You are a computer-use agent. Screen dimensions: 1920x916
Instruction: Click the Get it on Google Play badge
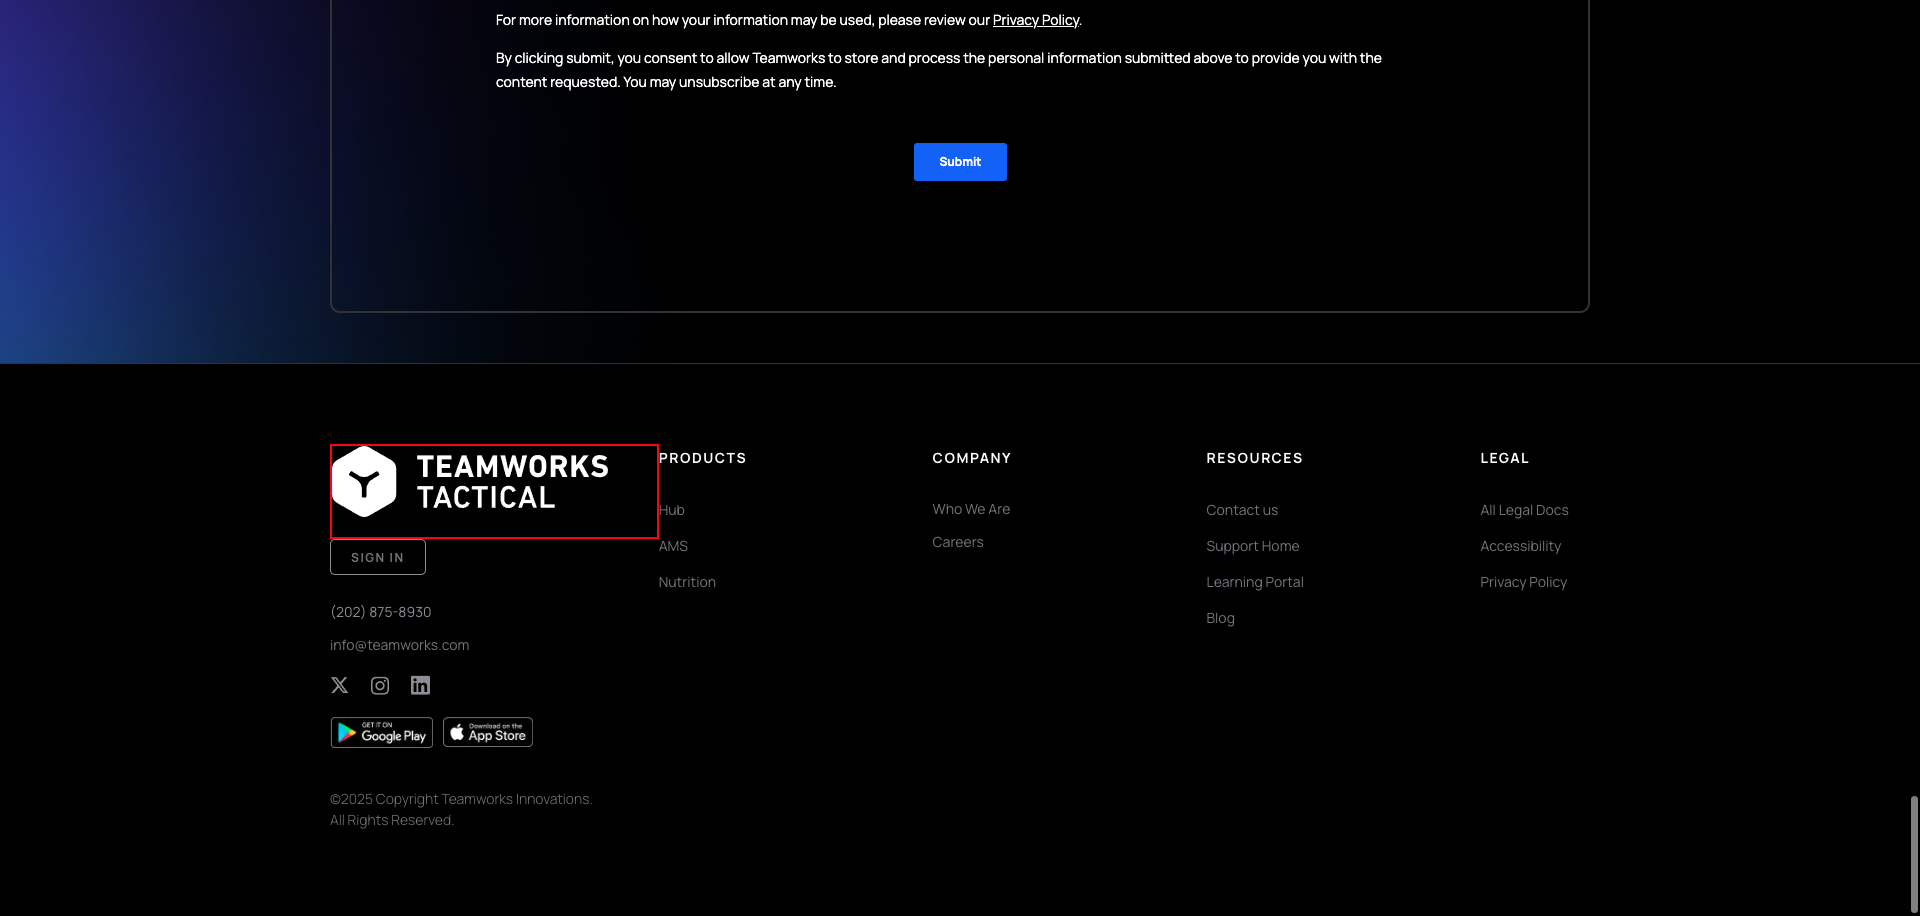(x=382, y=733)
